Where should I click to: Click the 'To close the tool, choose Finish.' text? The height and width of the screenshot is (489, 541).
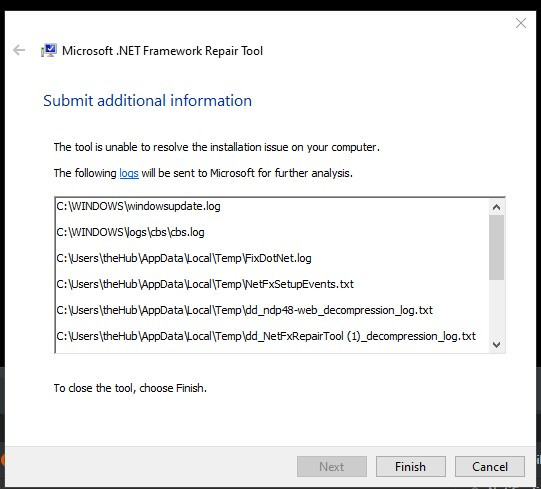[130, 388]
